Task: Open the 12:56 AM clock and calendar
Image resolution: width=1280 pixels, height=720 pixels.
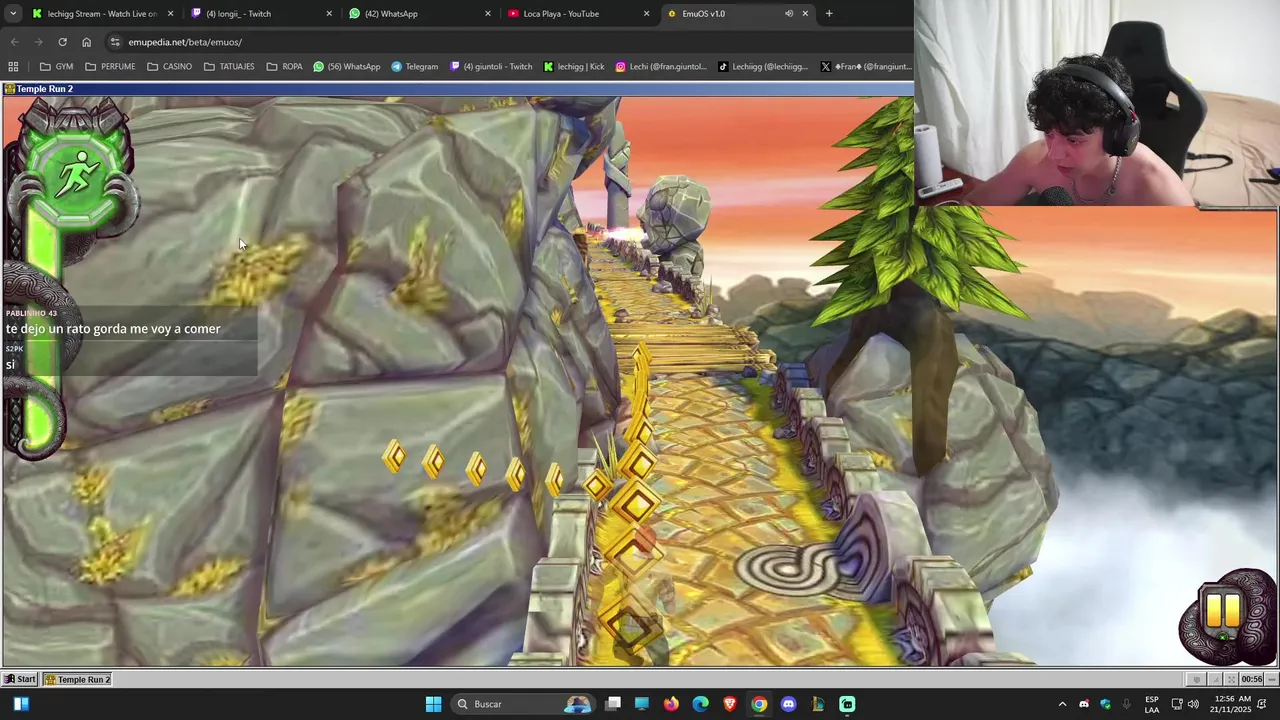Action: point(1229,704)
